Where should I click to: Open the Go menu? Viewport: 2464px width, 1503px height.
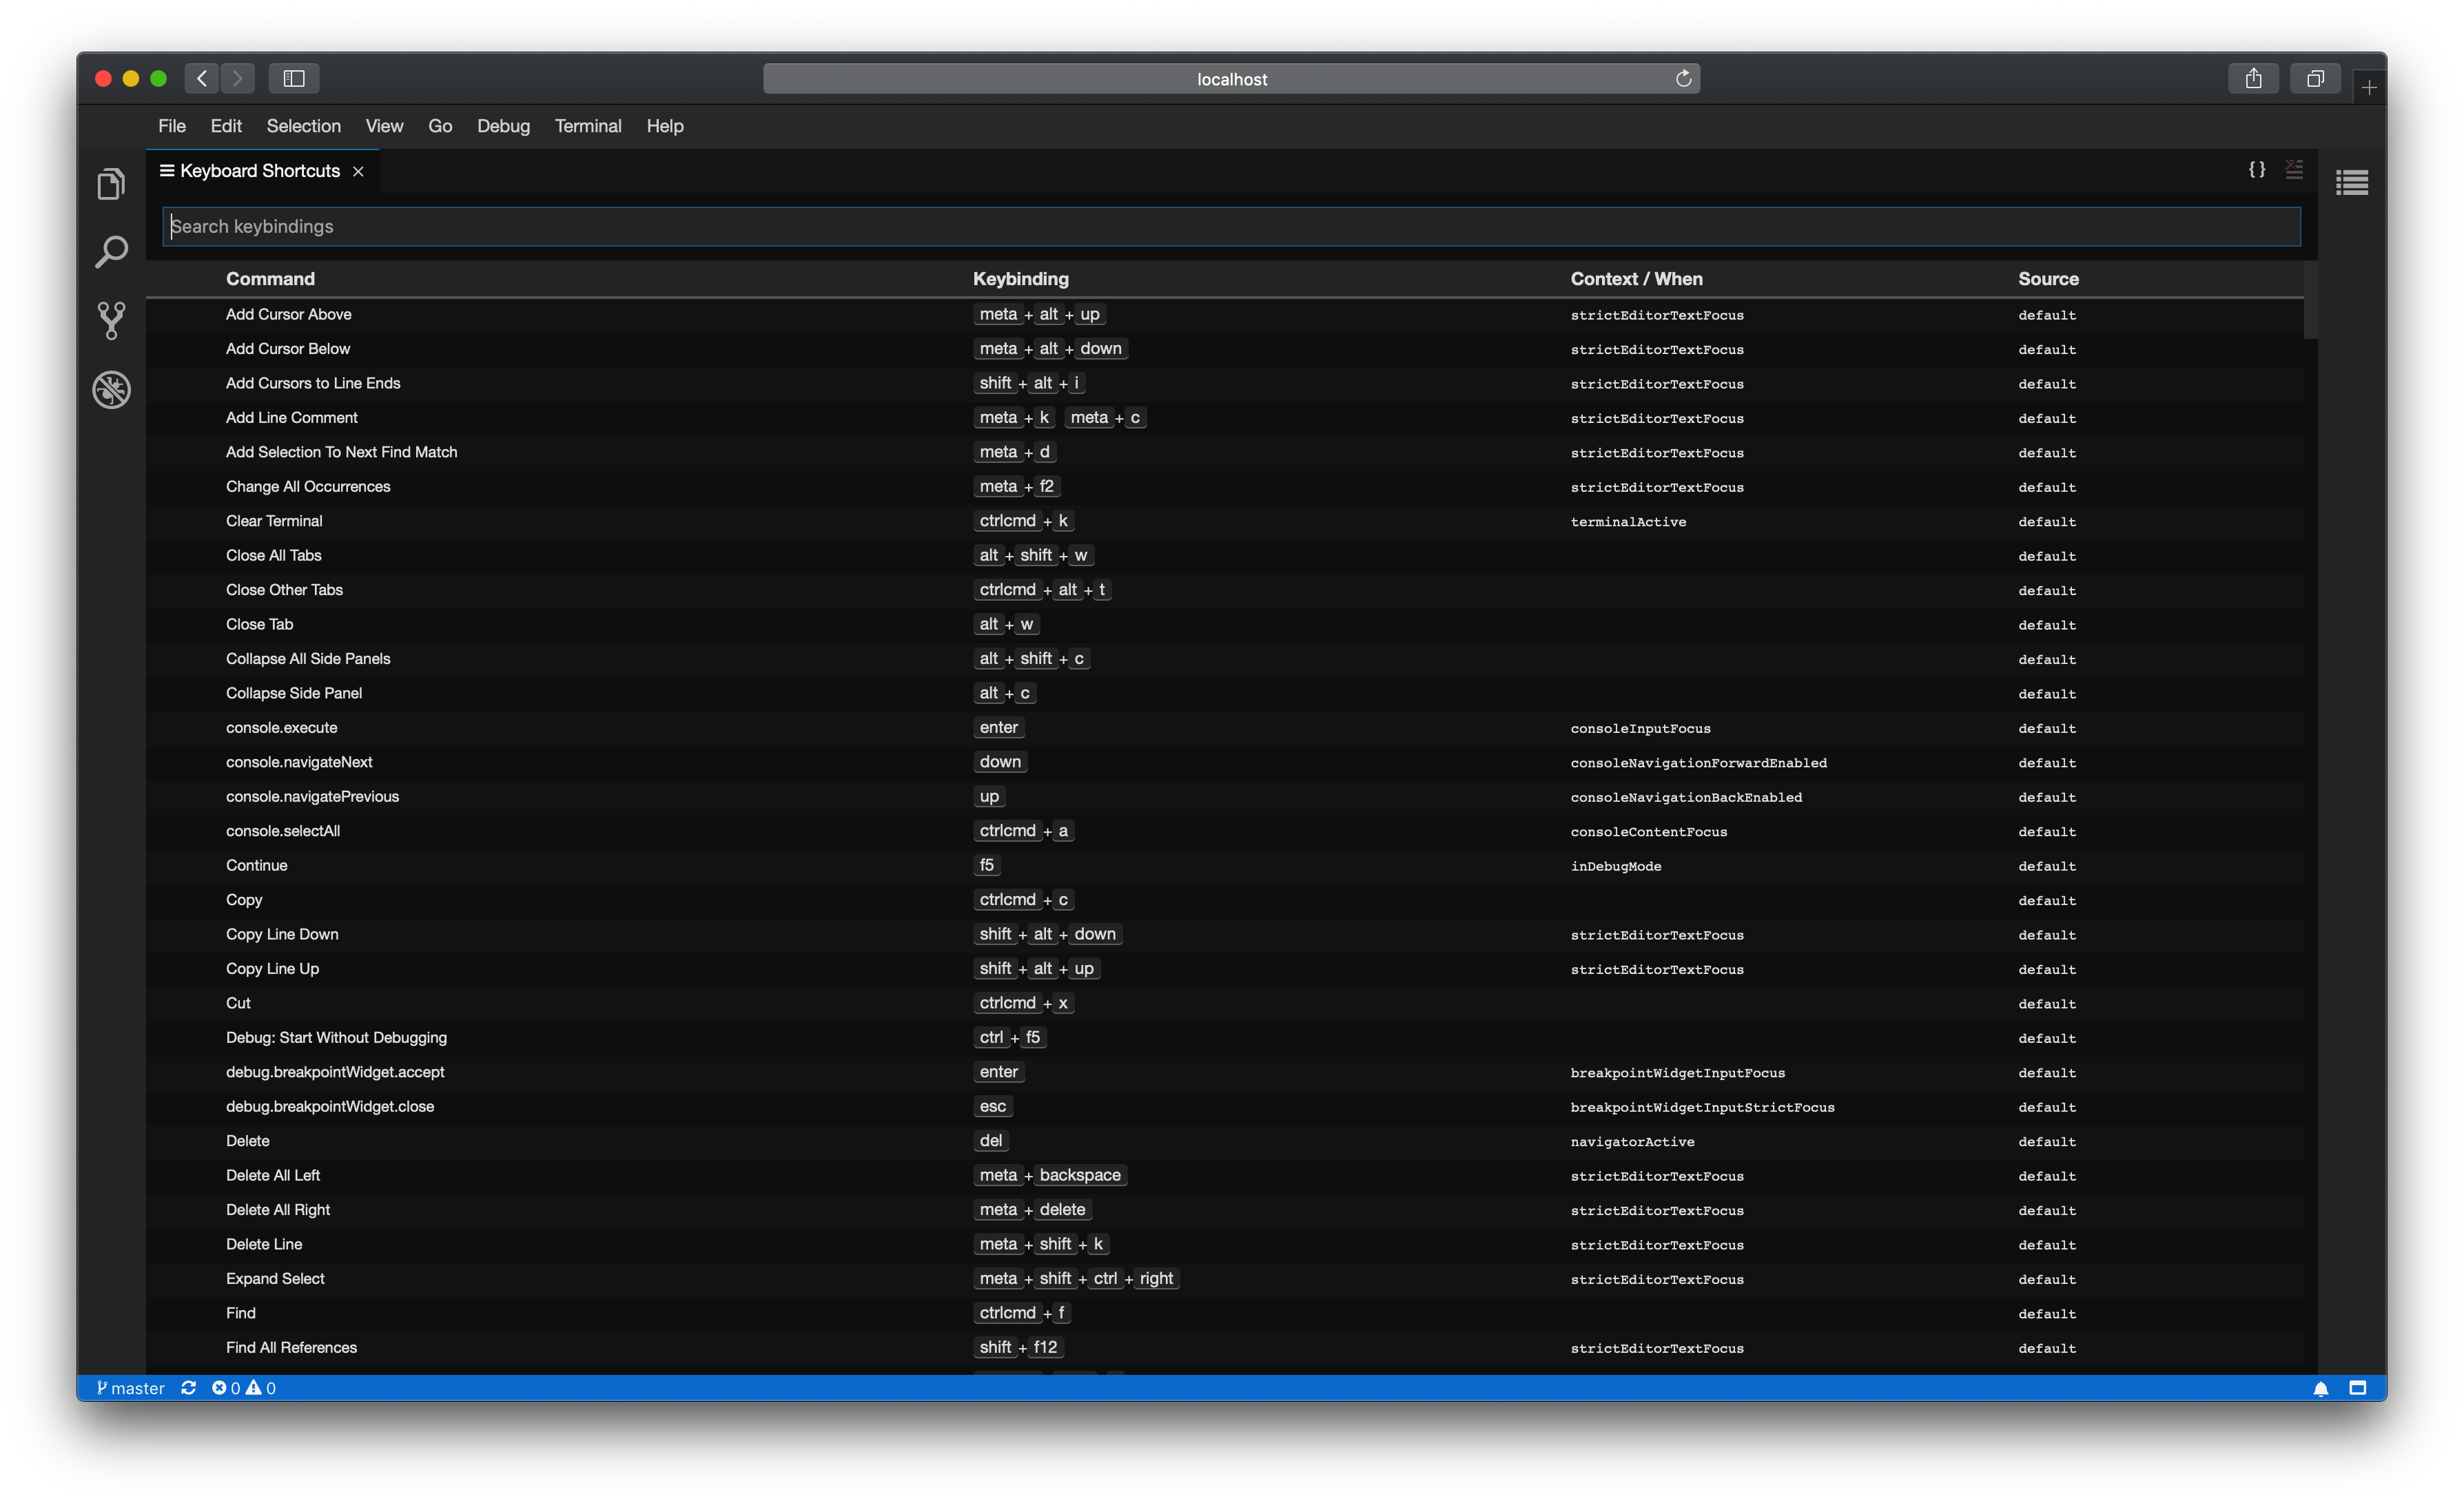click(440, 126)
